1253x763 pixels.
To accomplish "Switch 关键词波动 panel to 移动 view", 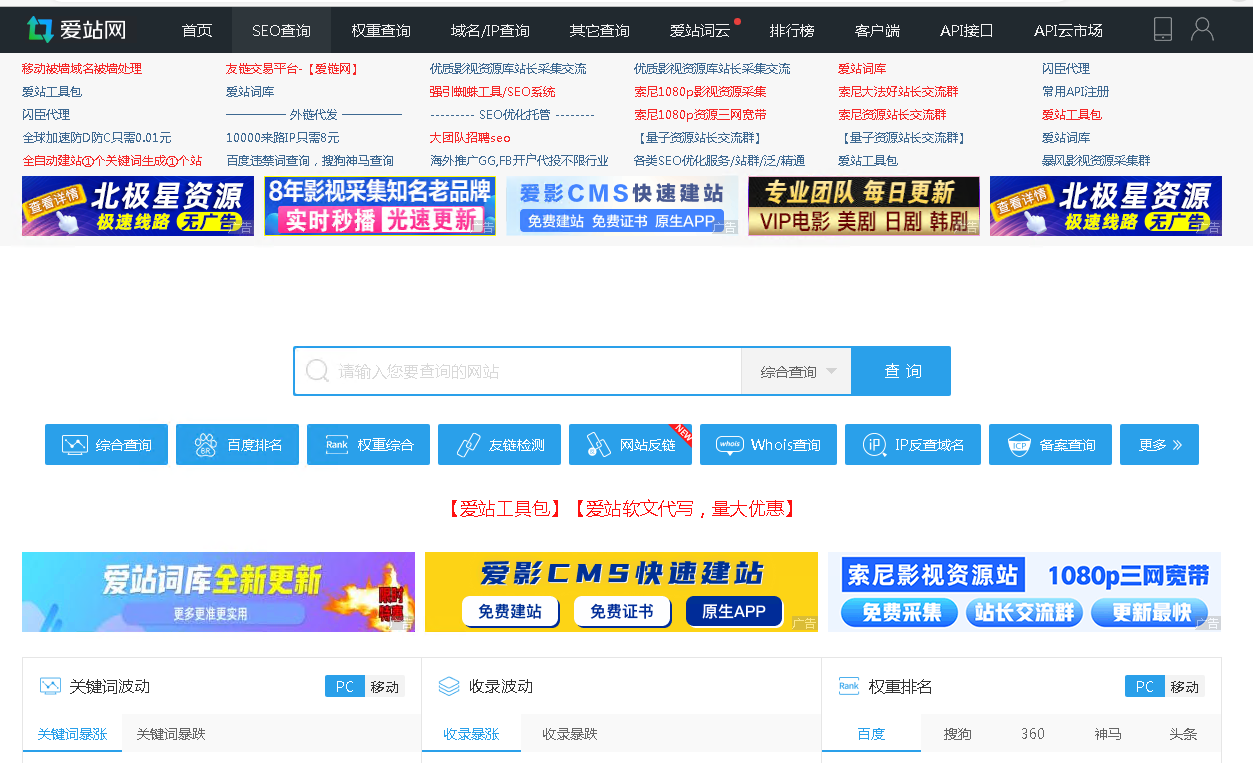I will [x=386, y=686].
